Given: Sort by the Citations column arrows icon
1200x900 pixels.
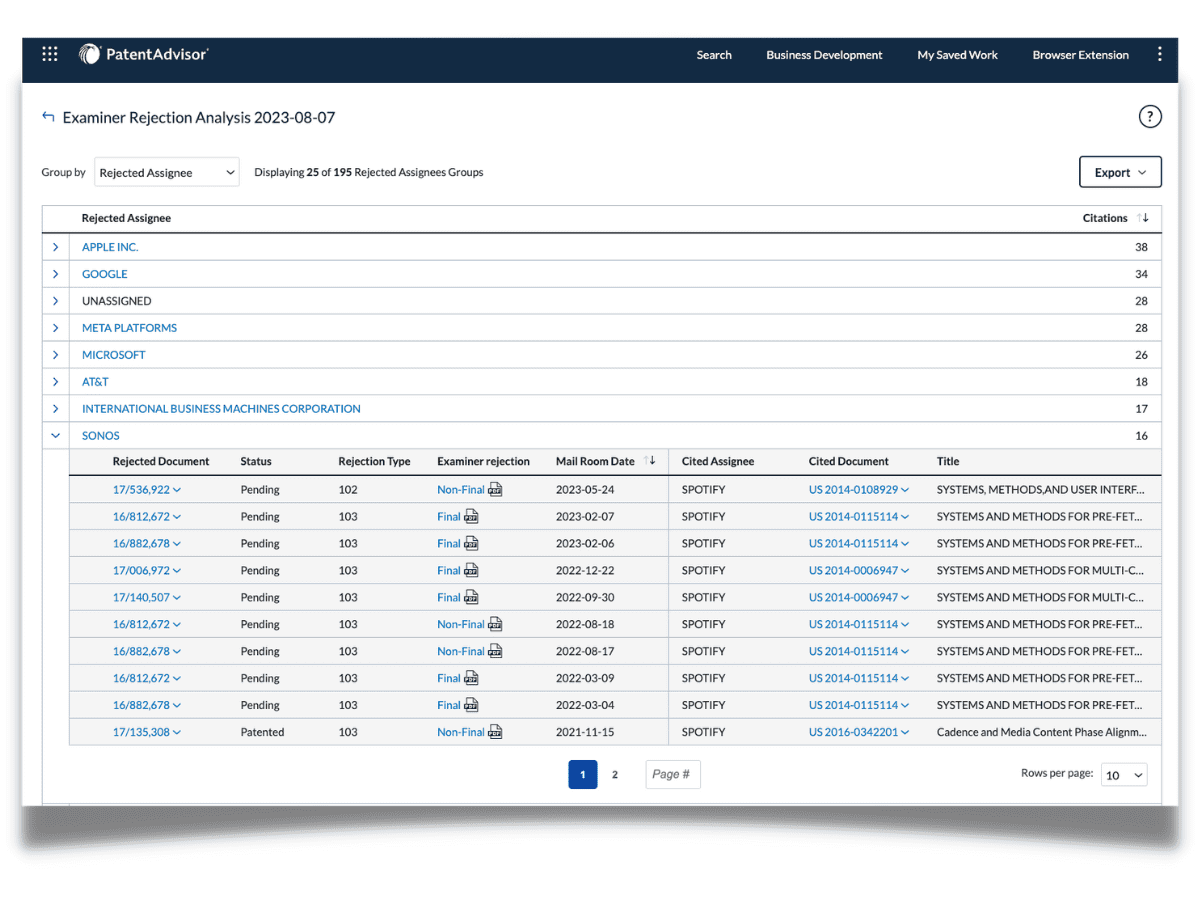Looking at the screenshot, I should [1144, 218].
